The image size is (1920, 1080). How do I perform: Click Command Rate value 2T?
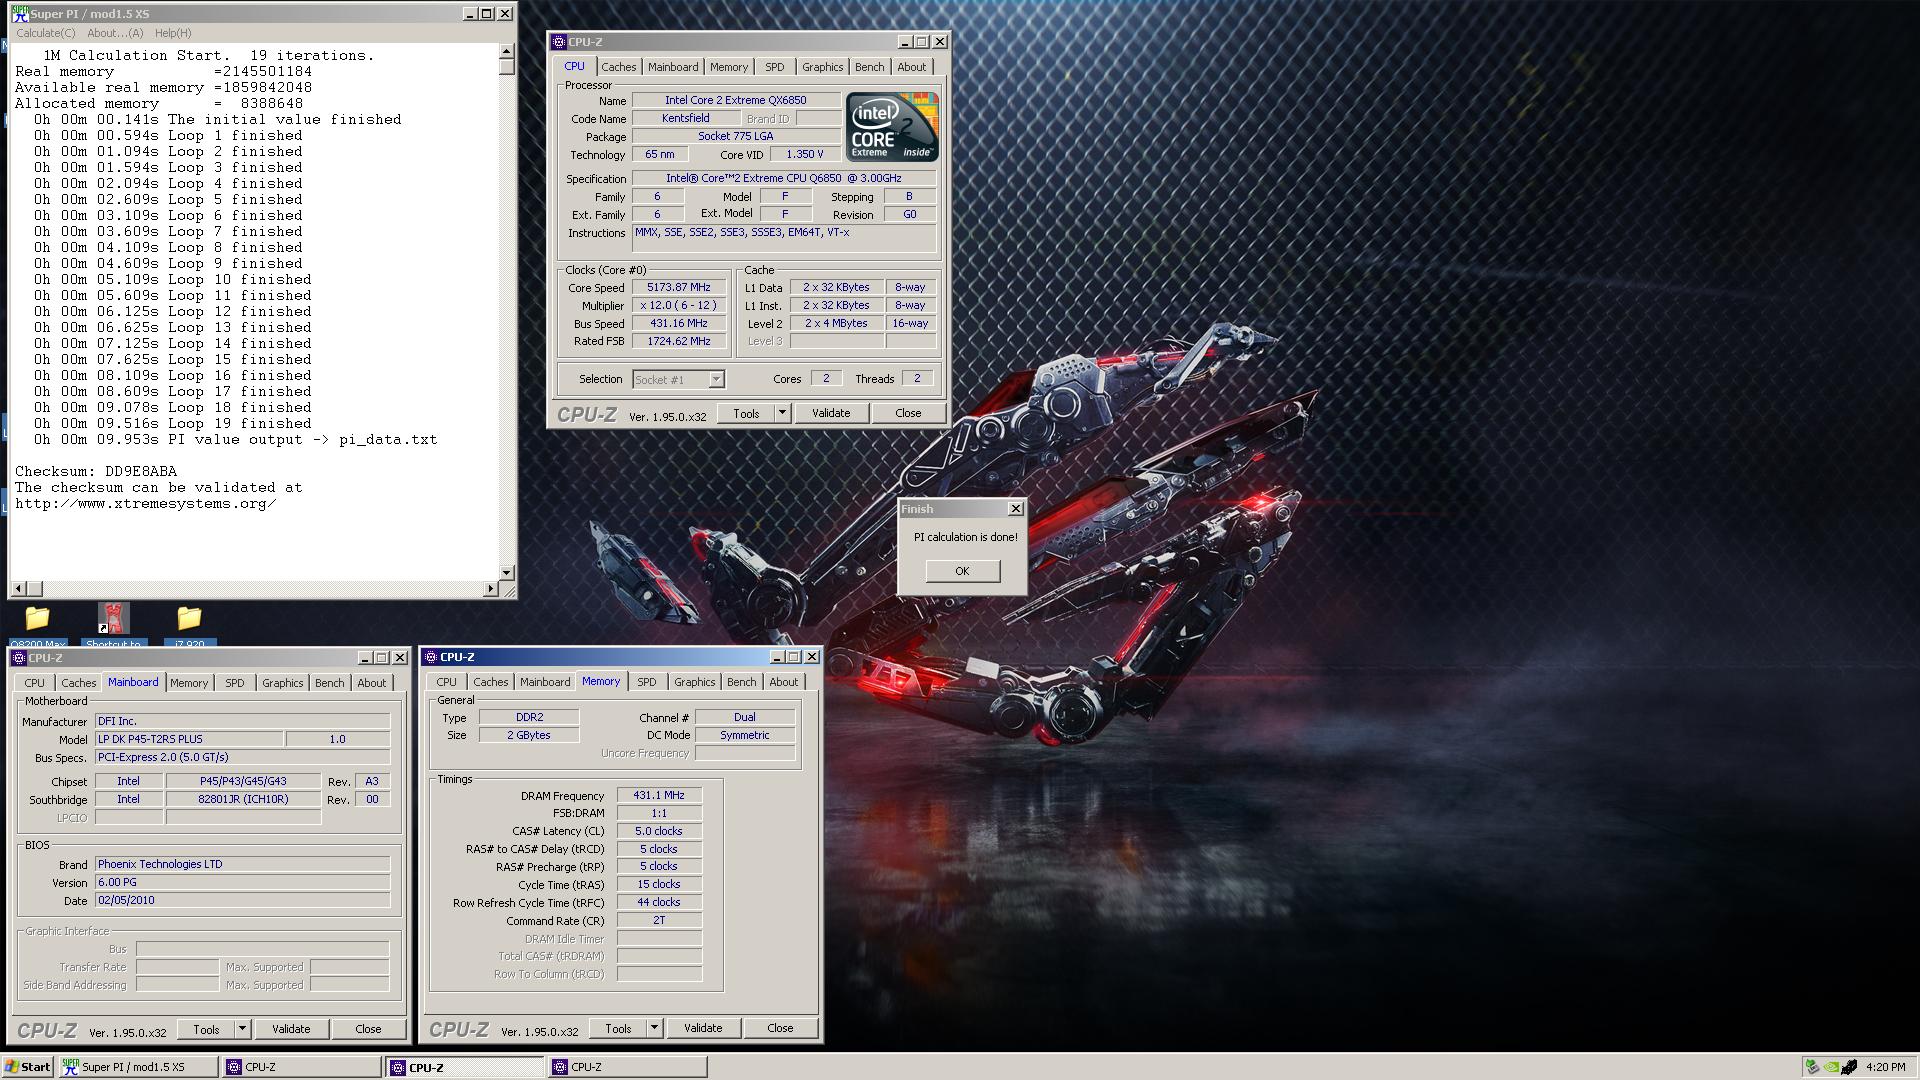(659, 920)
